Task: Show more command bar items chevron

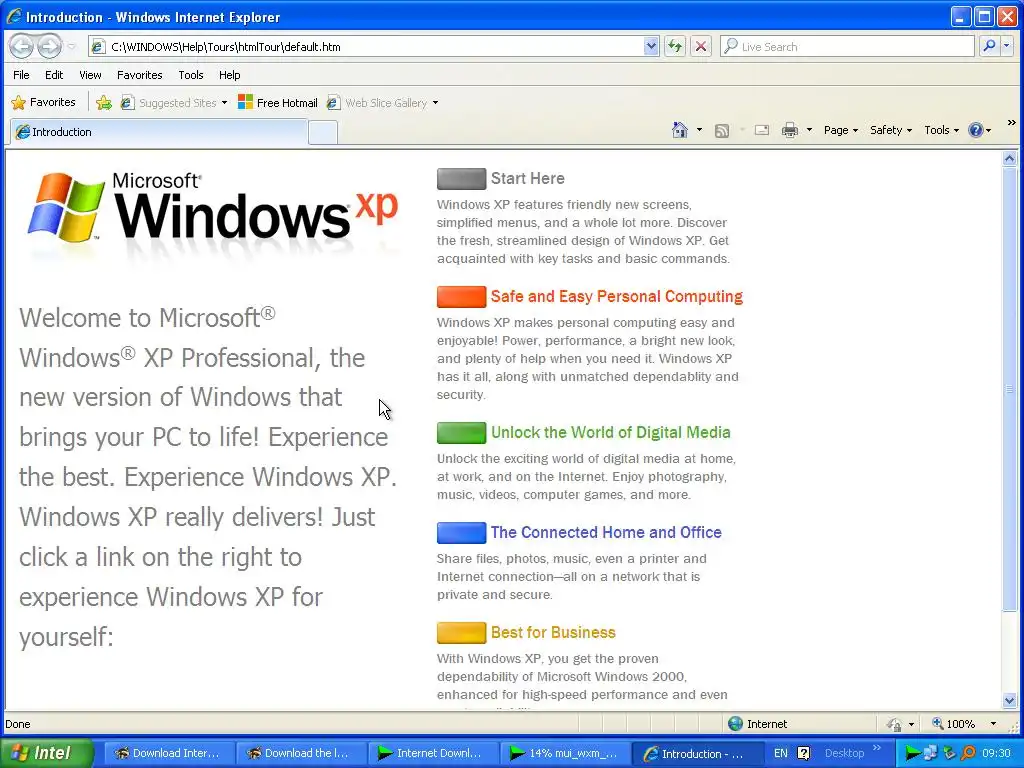Action: (x=1012, y=123)
